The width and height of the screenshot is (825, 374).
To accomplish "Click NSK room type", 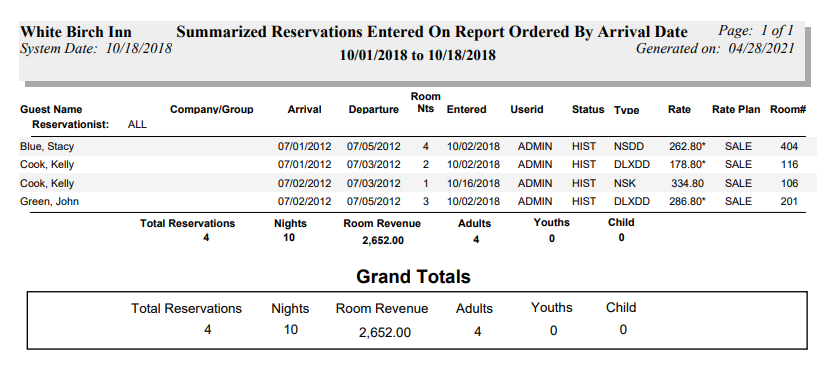I will point(625,184).
